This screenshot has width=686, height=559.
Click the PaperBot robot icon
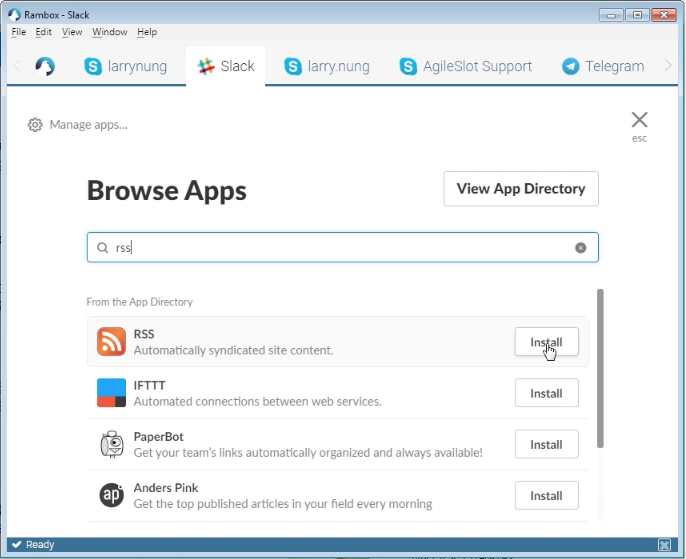[x=111, y=444]
